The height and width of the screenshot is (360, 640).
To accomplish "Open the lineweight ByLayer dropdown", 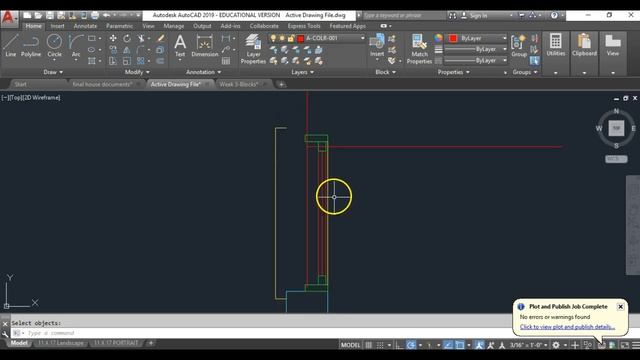I will [476, 49].
